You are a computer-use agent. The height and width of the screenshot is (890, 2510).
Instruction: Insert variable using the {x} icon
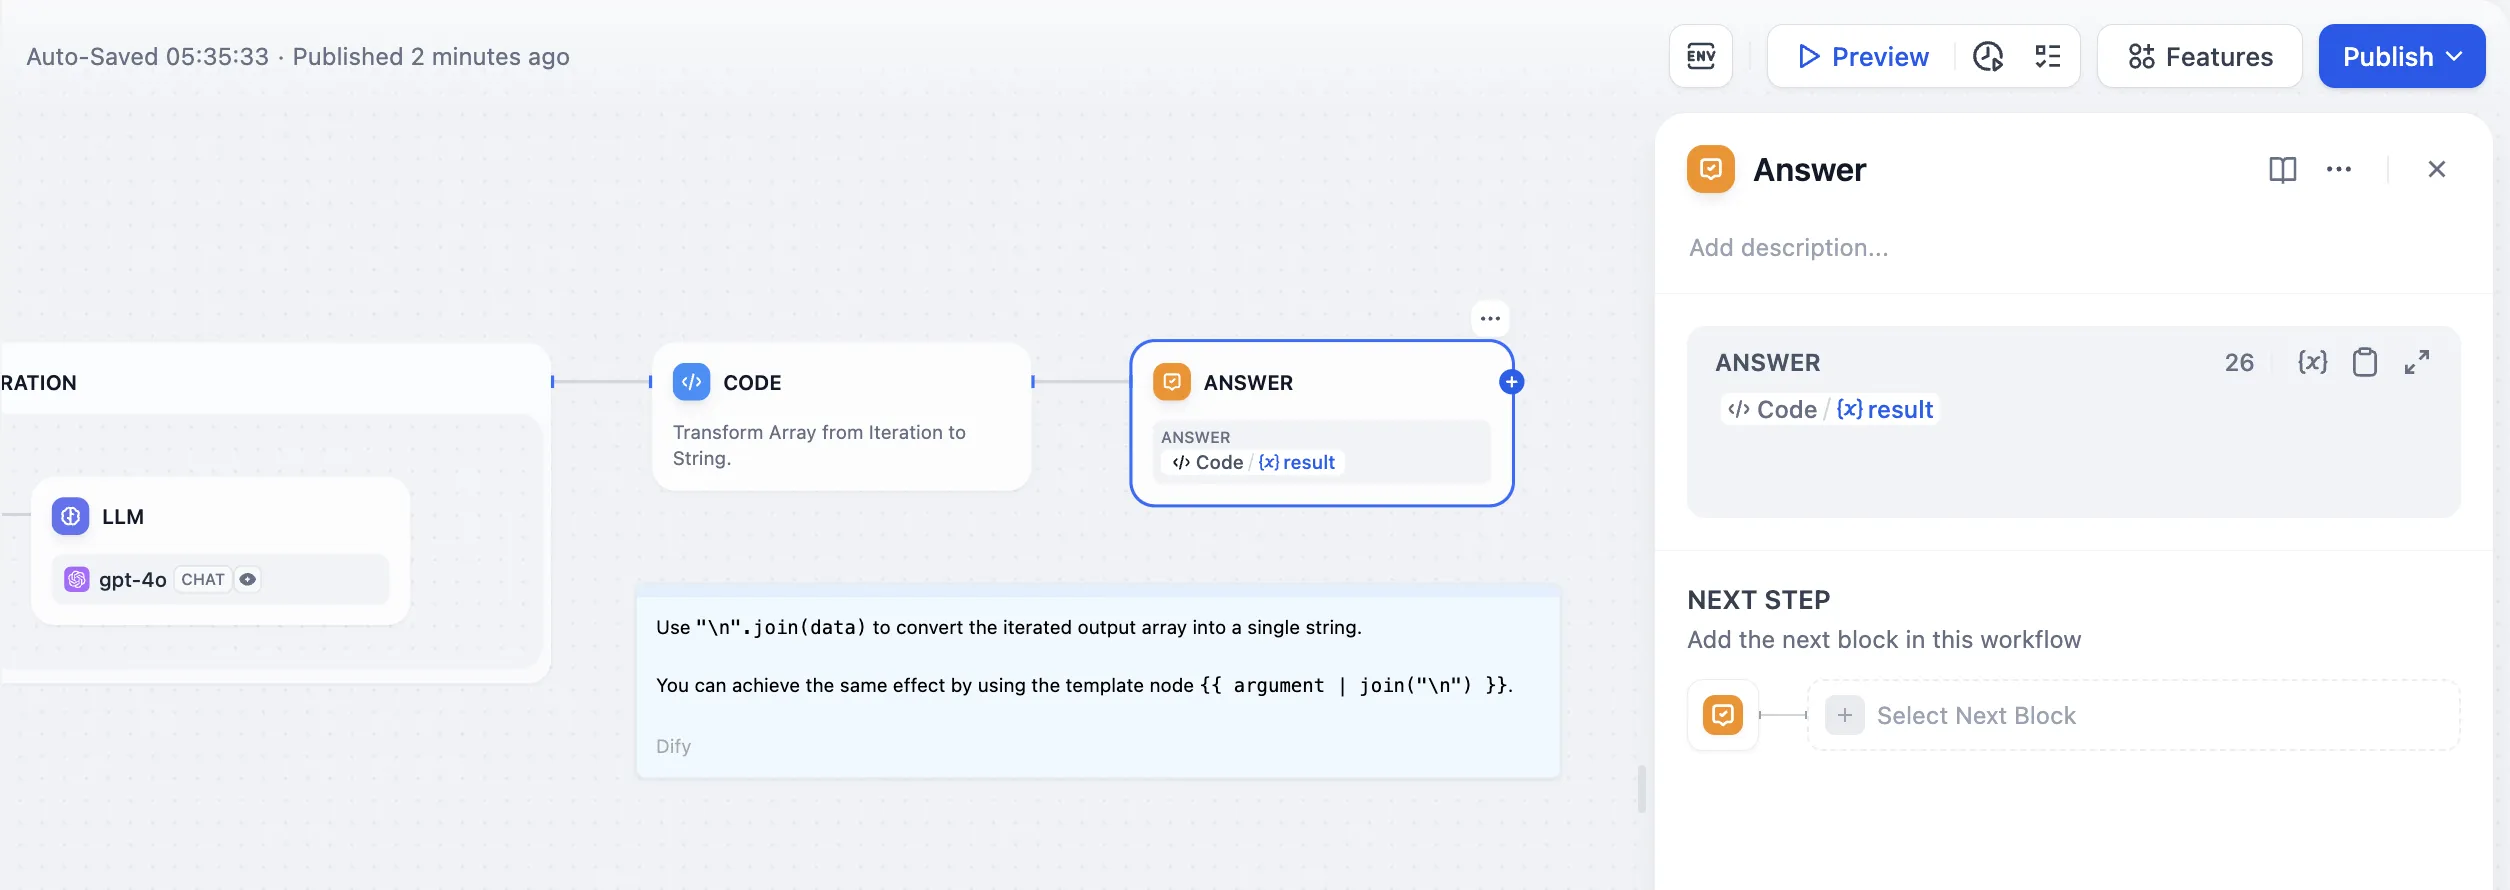click(2312, 362)
